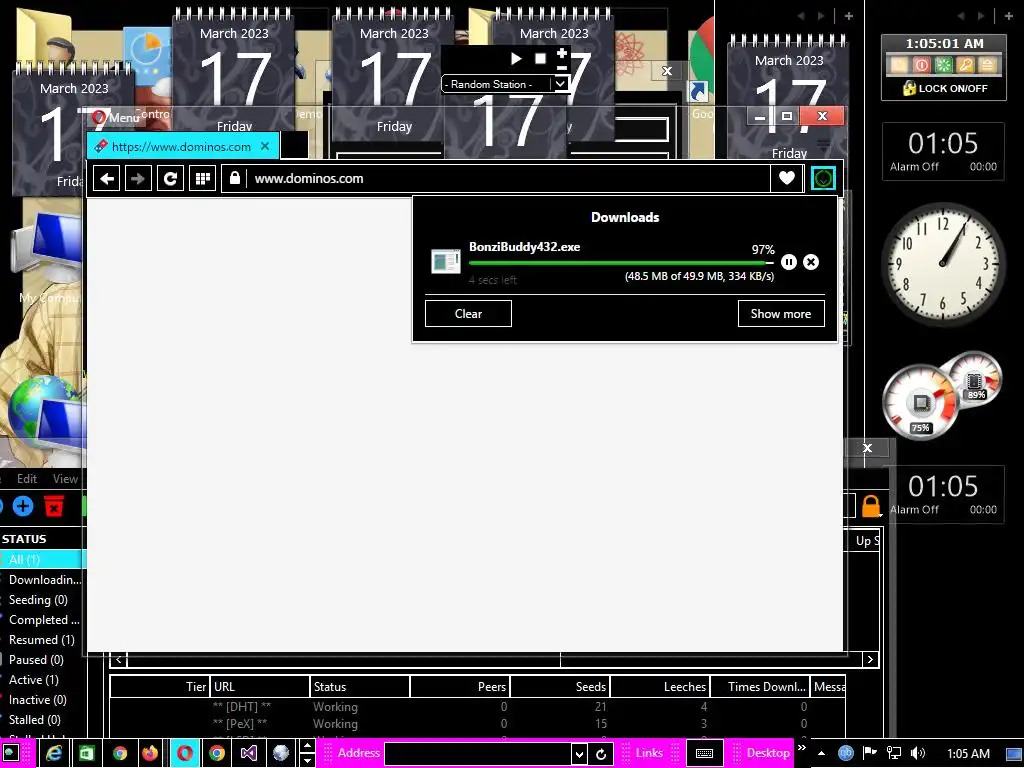Play the radio gadget station
Viewport: 1024px width, 768px height.
516,59
